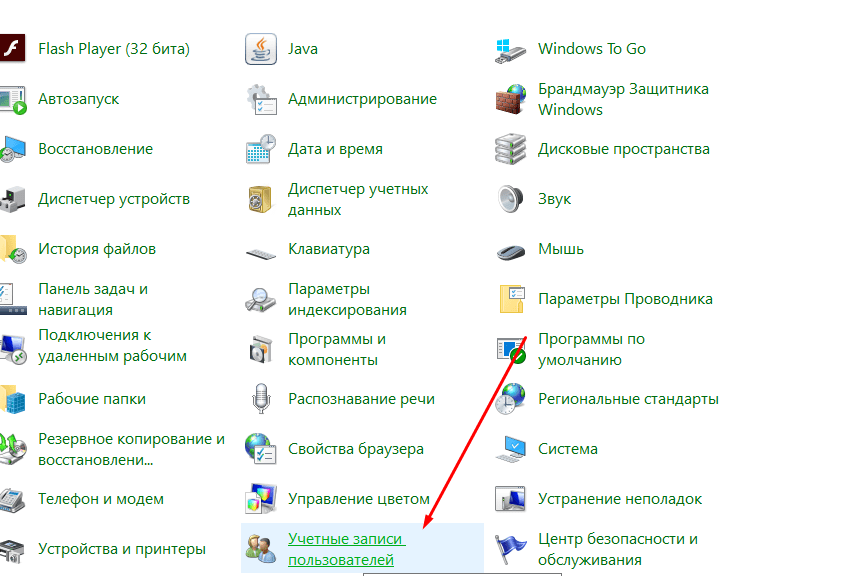Viewport: 848px width, 576px height.
Task: Open the Восстановление link
Action: [x=96, y=149]
